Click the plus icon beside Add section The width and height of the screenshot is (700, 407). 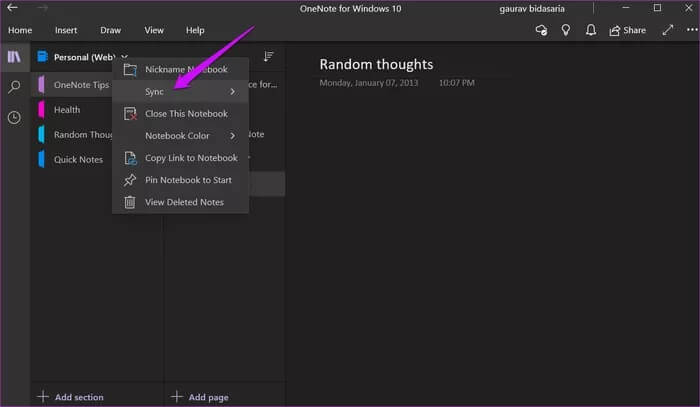tap(43, 396)
